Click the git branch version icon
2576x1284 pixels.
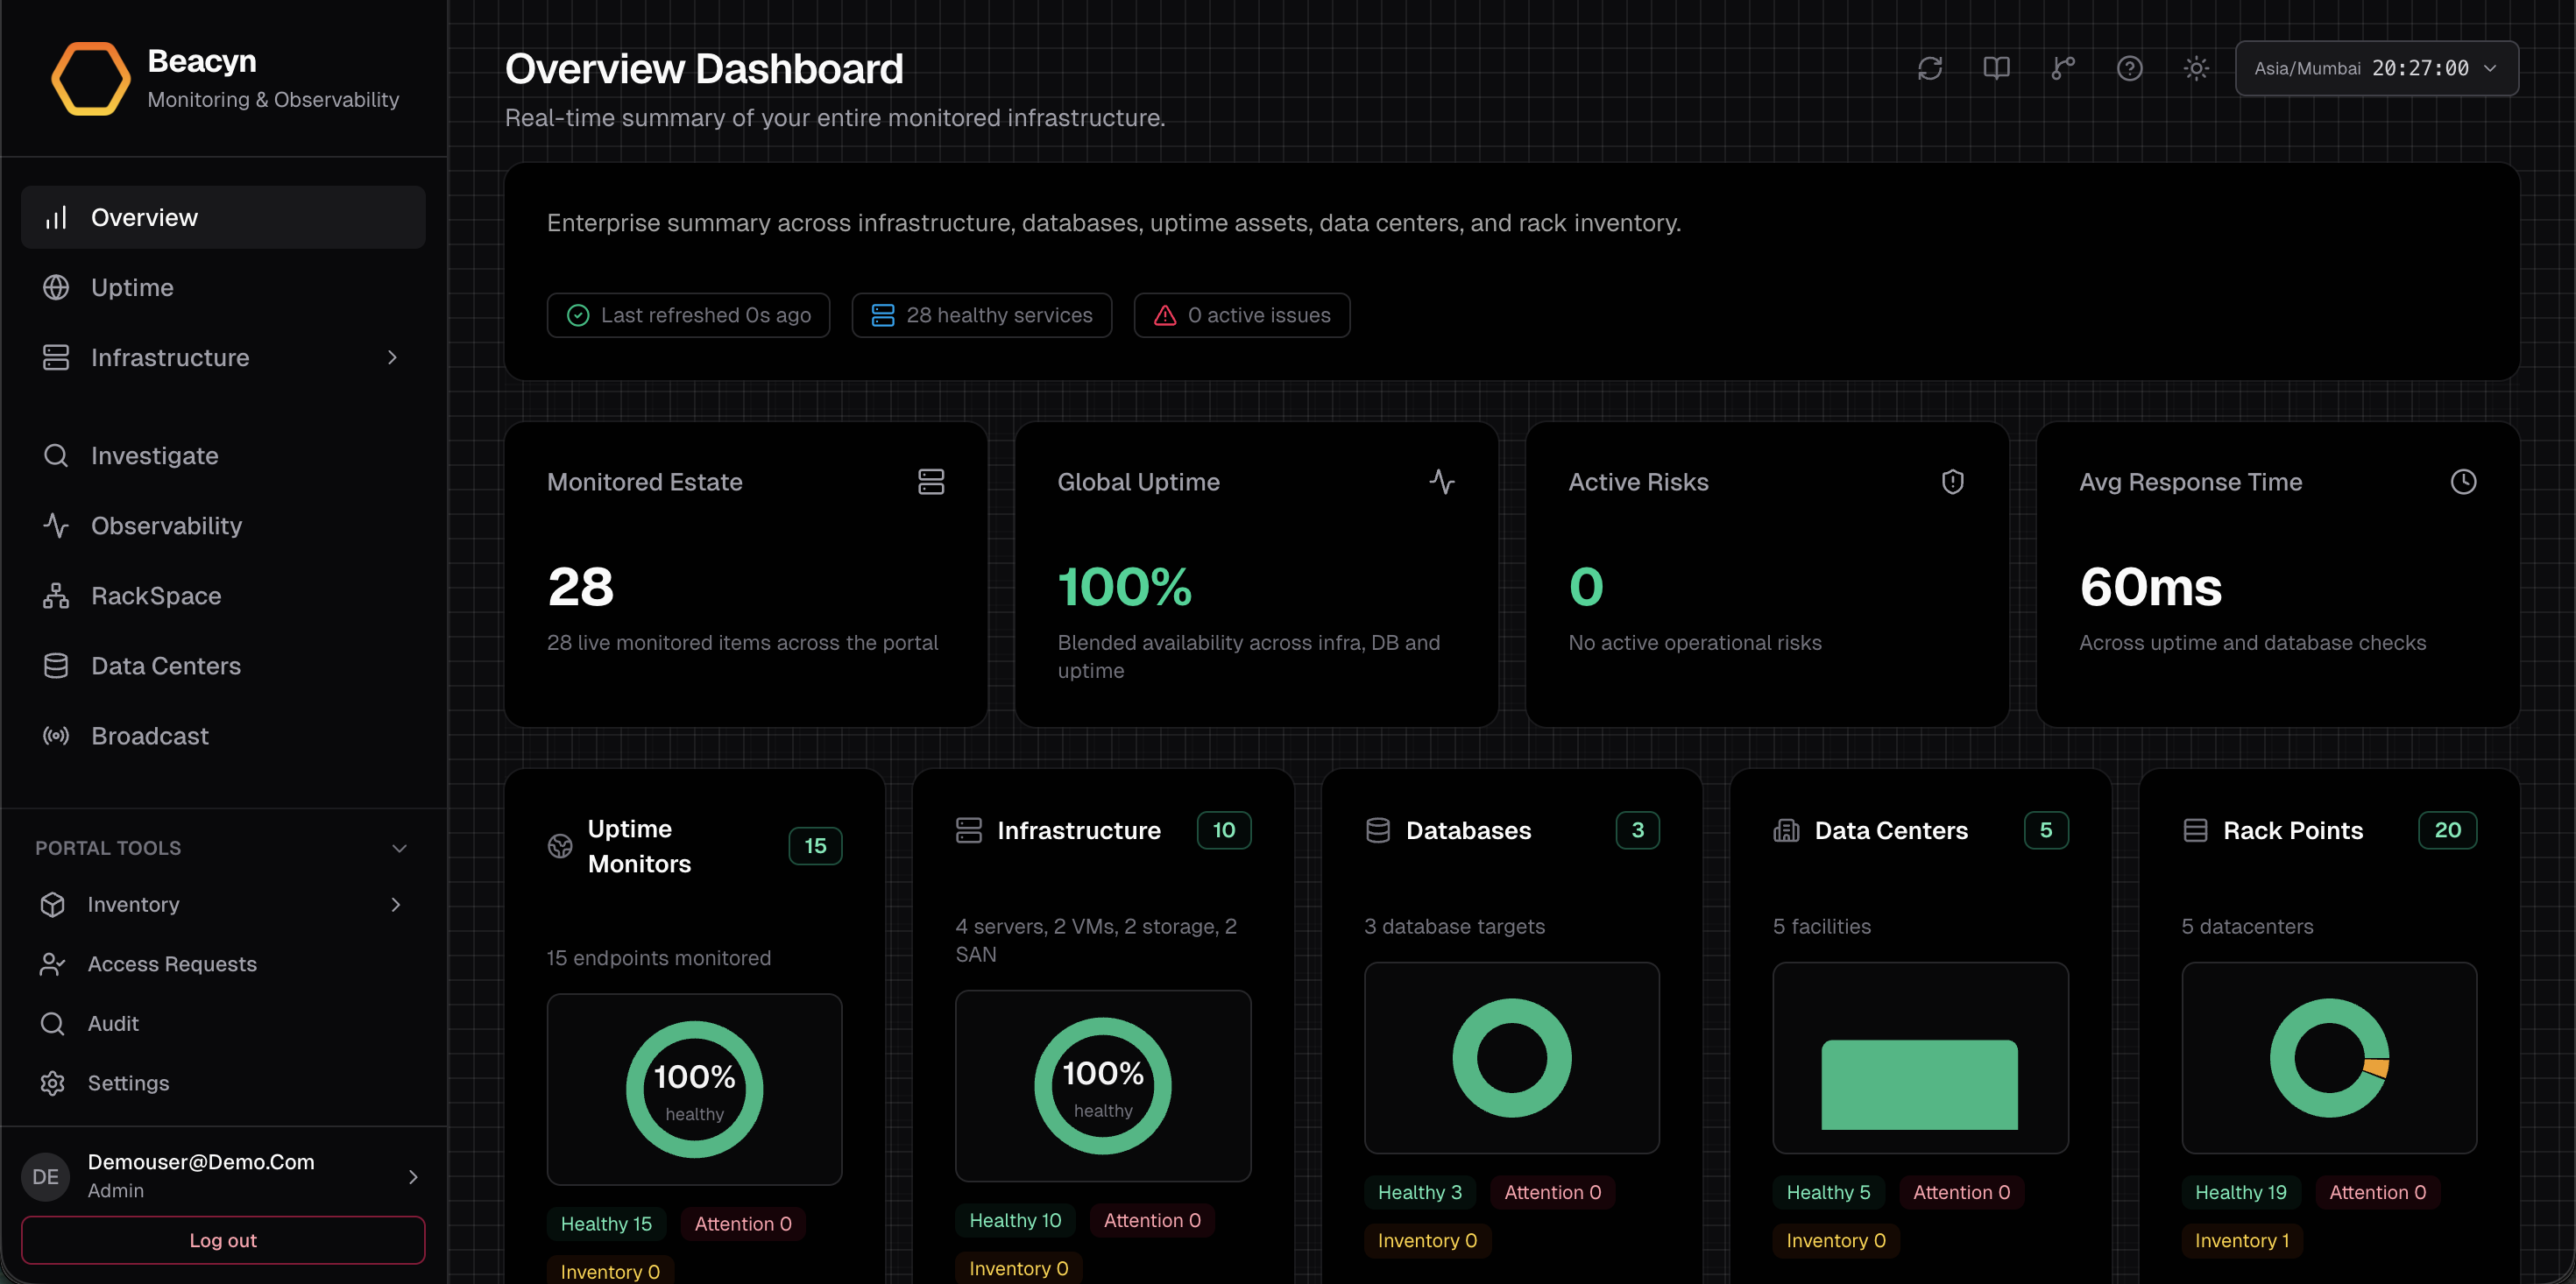tap(2063, 68)
